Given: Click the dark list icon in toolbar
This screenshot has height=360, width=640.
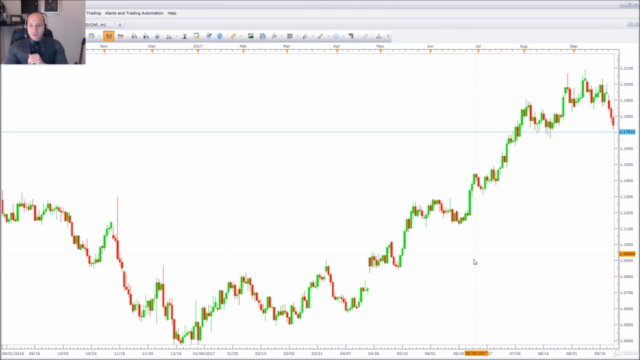Looking at the screenshot, I should (289, 36).
